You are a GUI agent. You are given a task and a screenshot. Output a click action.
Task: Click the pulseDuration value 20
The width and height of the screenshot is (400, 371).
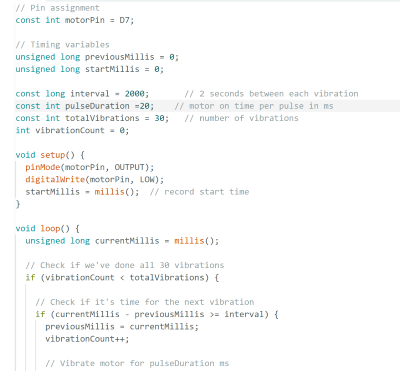(145, 106)
